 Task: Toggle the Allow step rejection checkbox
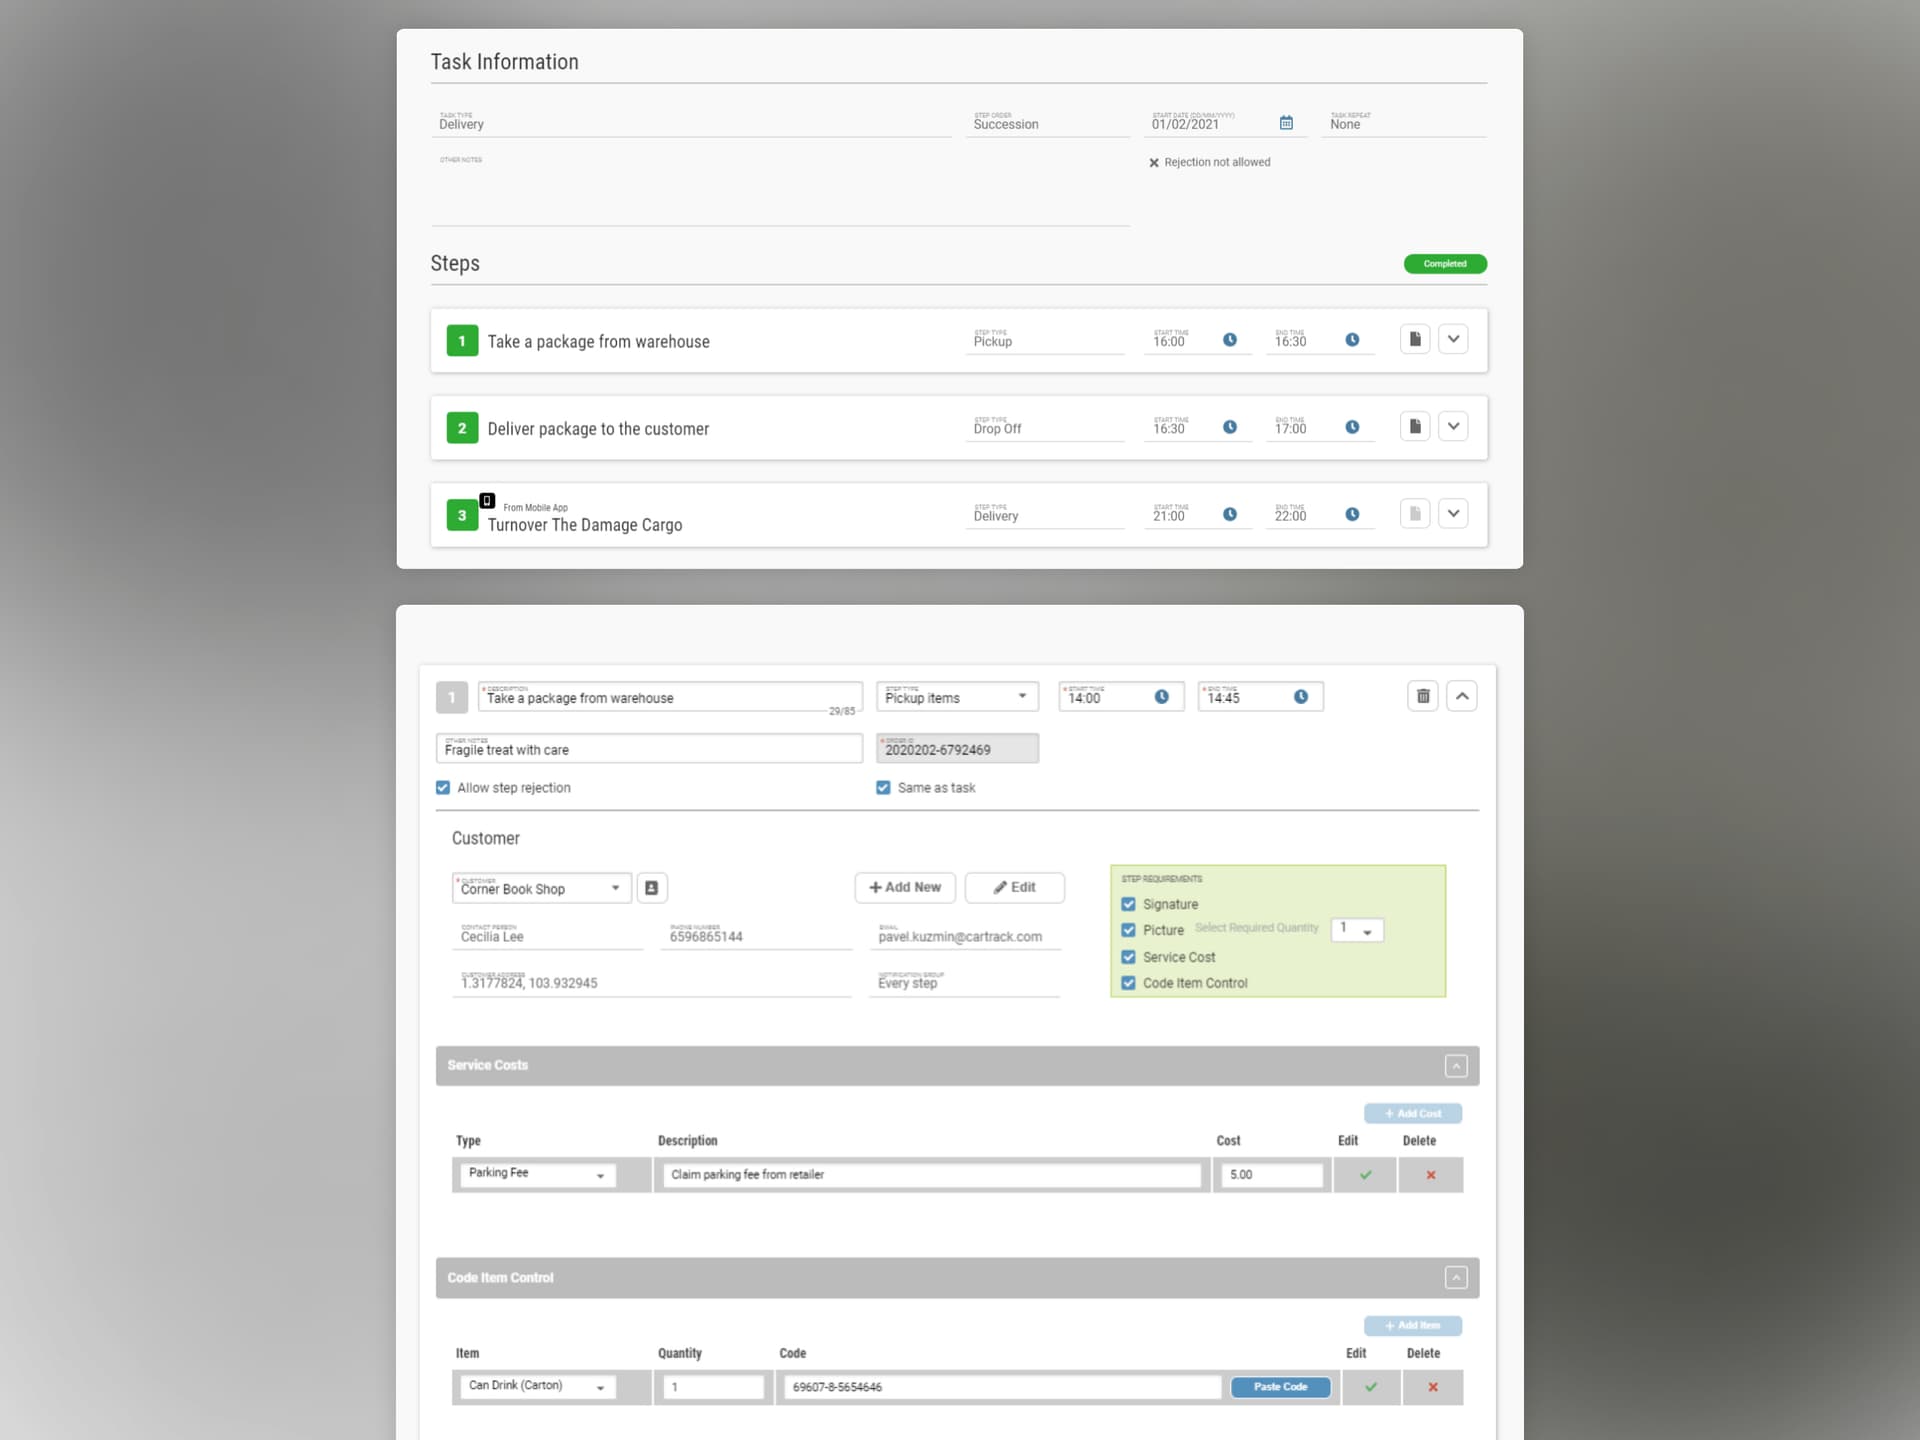[443, 787]
